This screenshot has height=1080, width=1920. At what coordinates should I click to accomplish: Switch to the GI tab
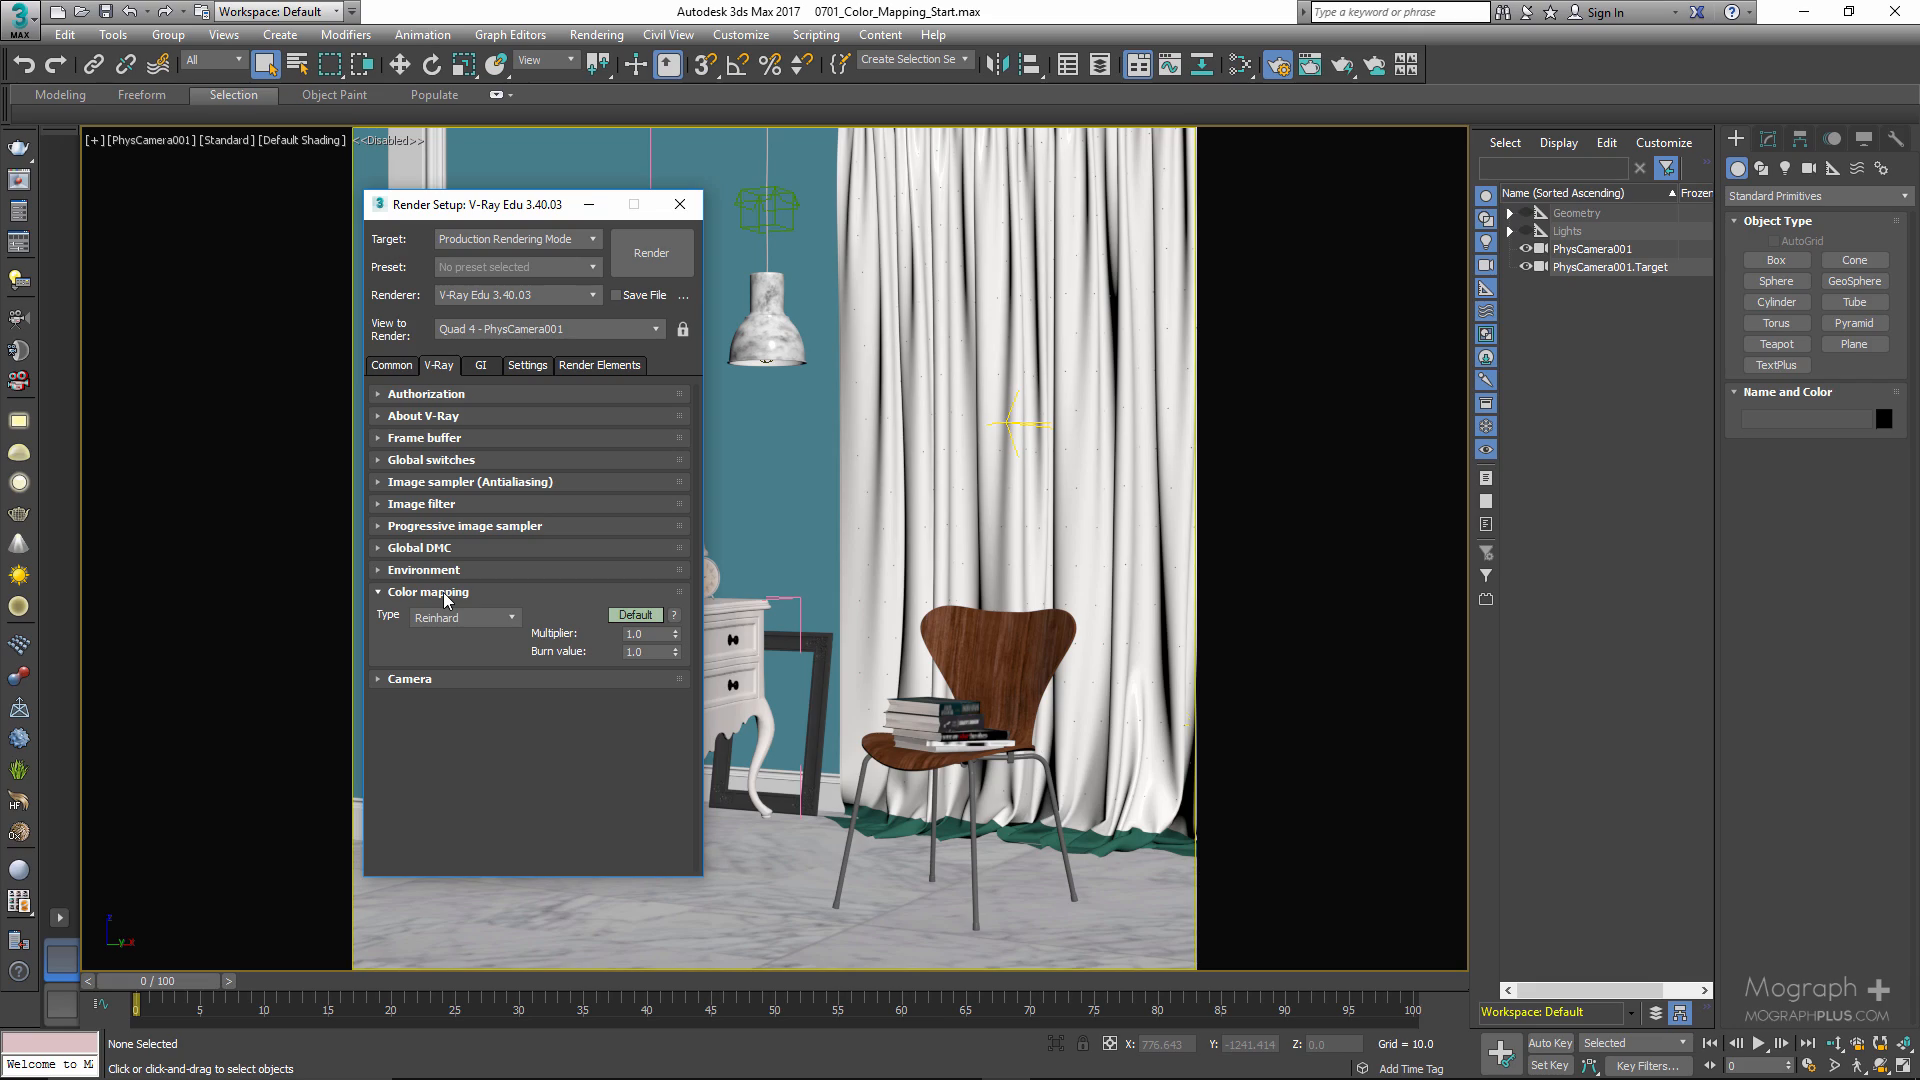tap(481, 365)
